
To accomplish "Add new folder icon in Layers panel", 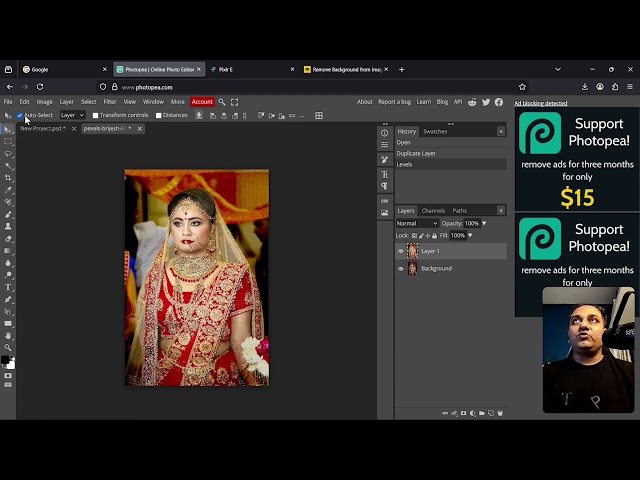I will click(x=482, y=413).
